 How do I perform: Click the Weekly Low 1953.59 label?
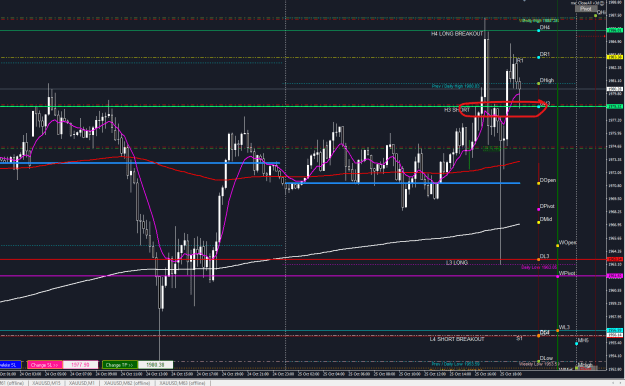[539, 364]
